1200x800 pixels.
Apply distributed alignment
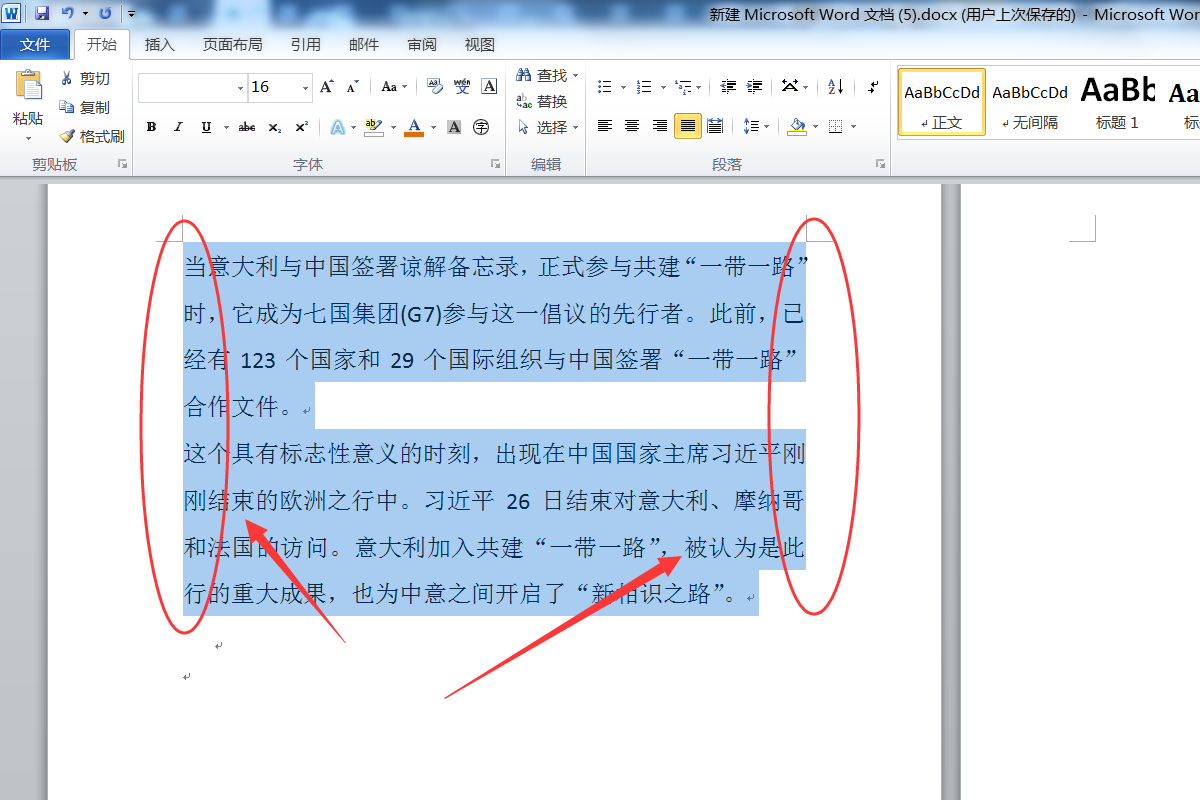[x=715, y=126]
